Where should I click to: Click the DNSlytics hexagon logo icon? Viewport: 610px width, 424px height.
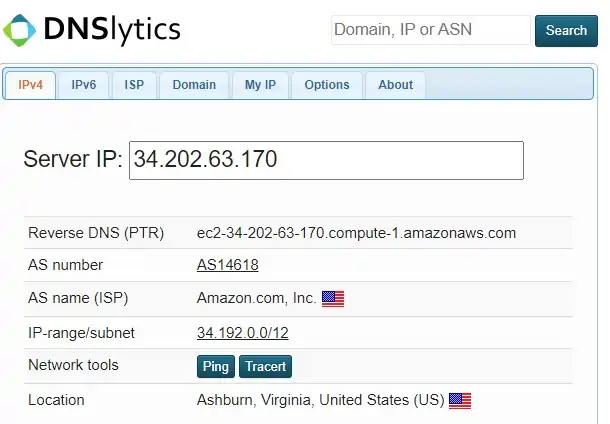point(20,30)
